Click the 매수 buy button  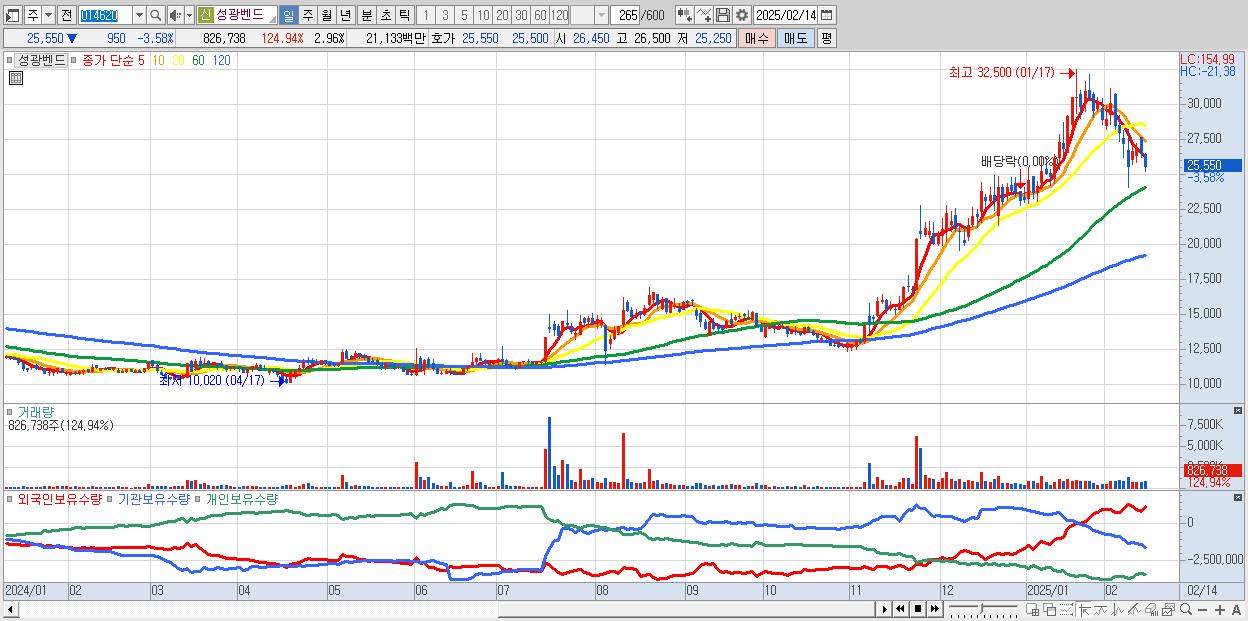[757, 38]
